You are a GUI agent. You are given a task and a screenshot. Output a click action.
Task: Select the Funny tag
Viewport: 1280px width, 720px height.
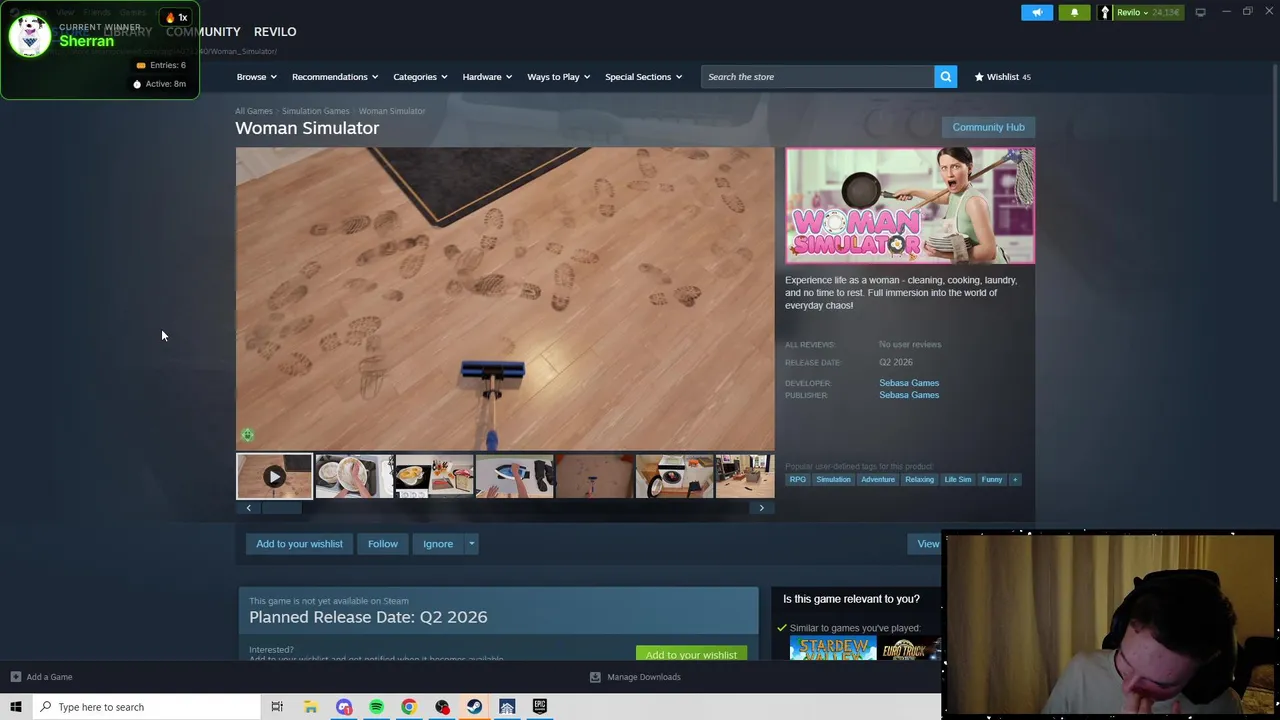click(992, 479)
